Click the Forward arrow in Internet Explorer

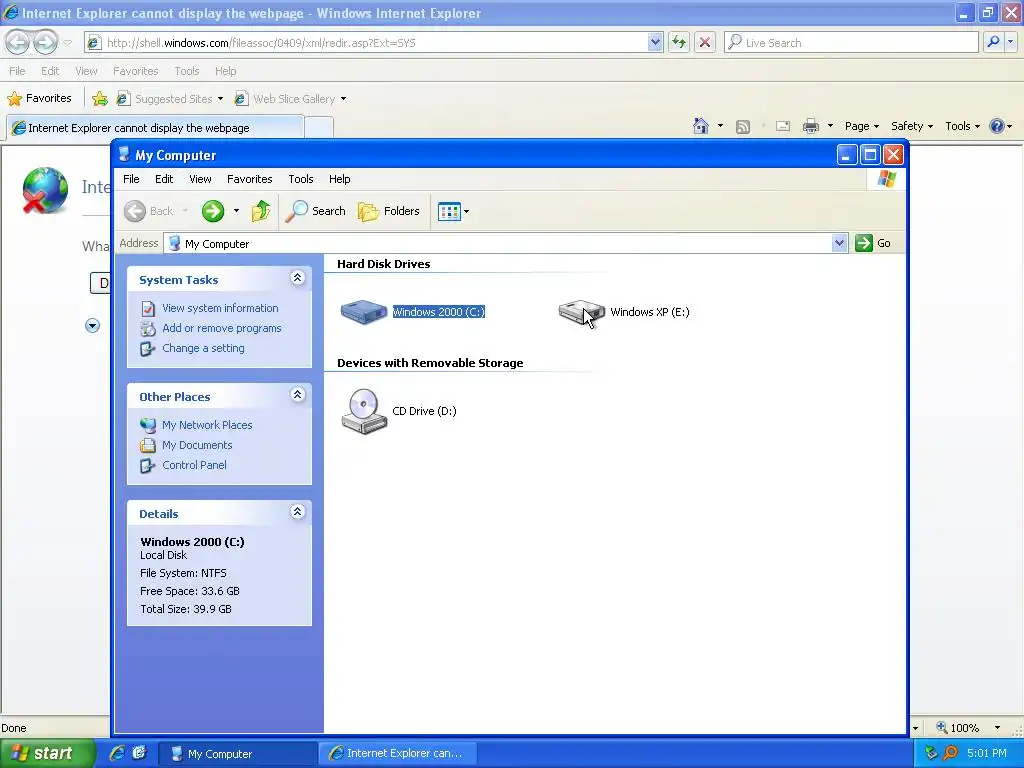45,42
